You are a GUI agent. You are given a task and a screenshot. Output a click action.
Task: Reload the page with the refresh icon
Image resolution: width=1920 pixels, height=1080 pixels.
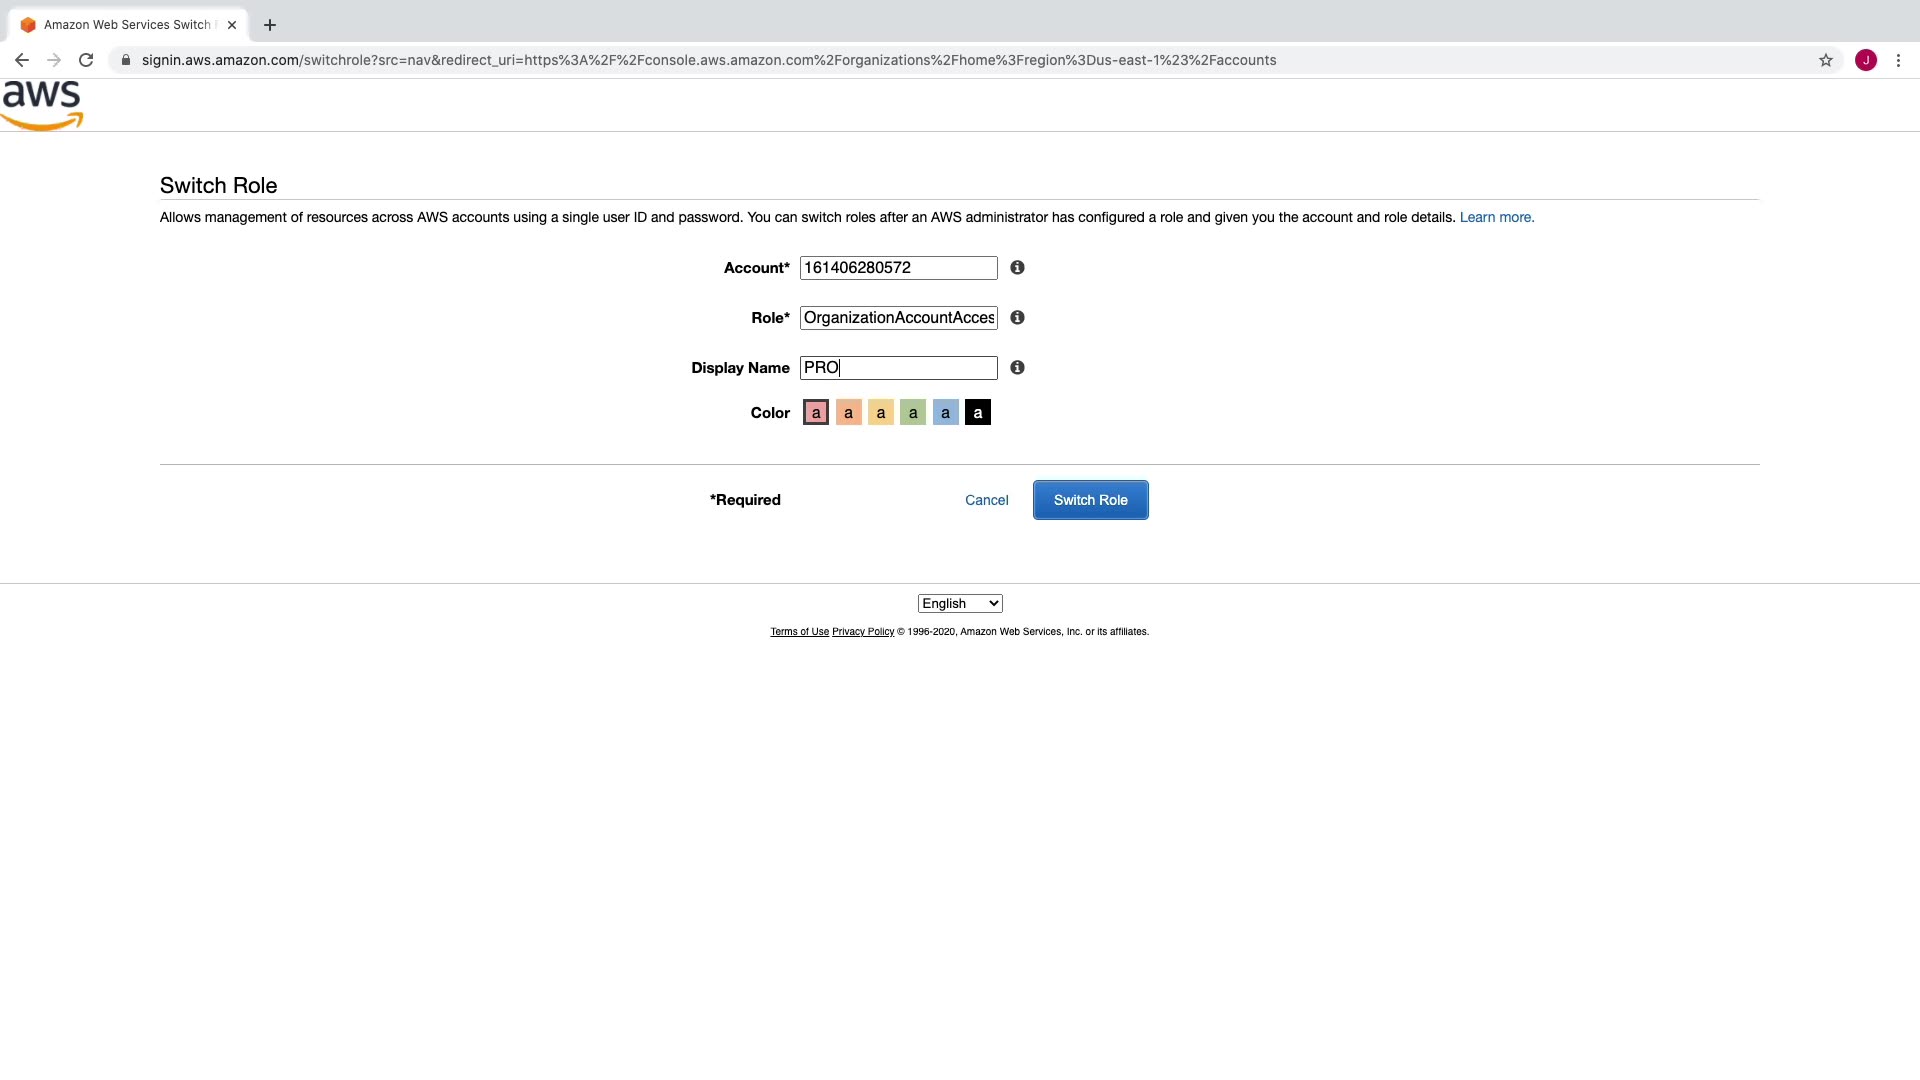(x=86, y=60)
